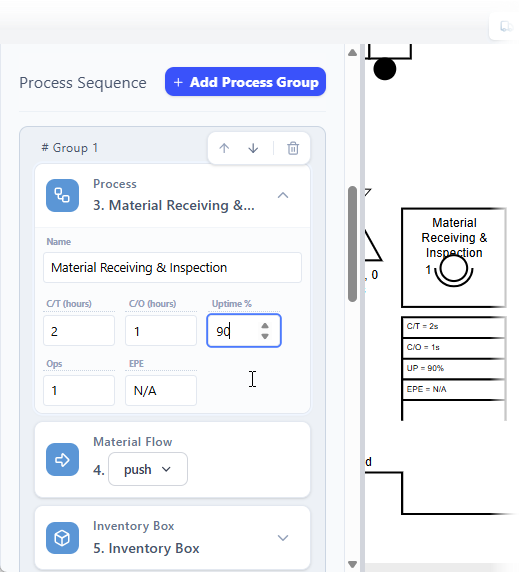Click the Process Sequence heading
520x572 pixels.
[x=83, y=83]
